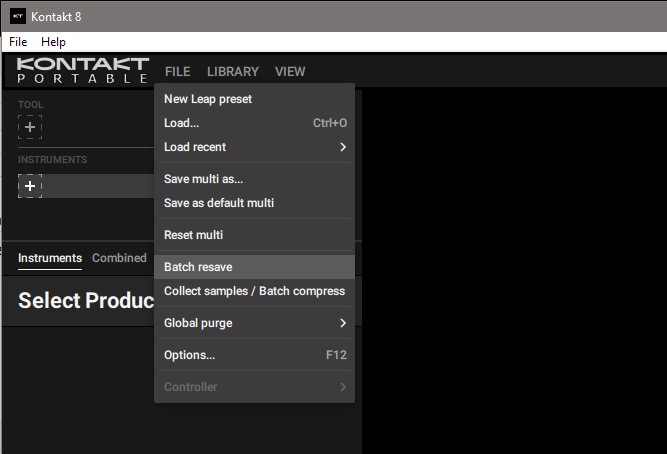This screenshot has height=454, width=667.
Task: Select Load... from the menu
Action: [x=254, y=123]
